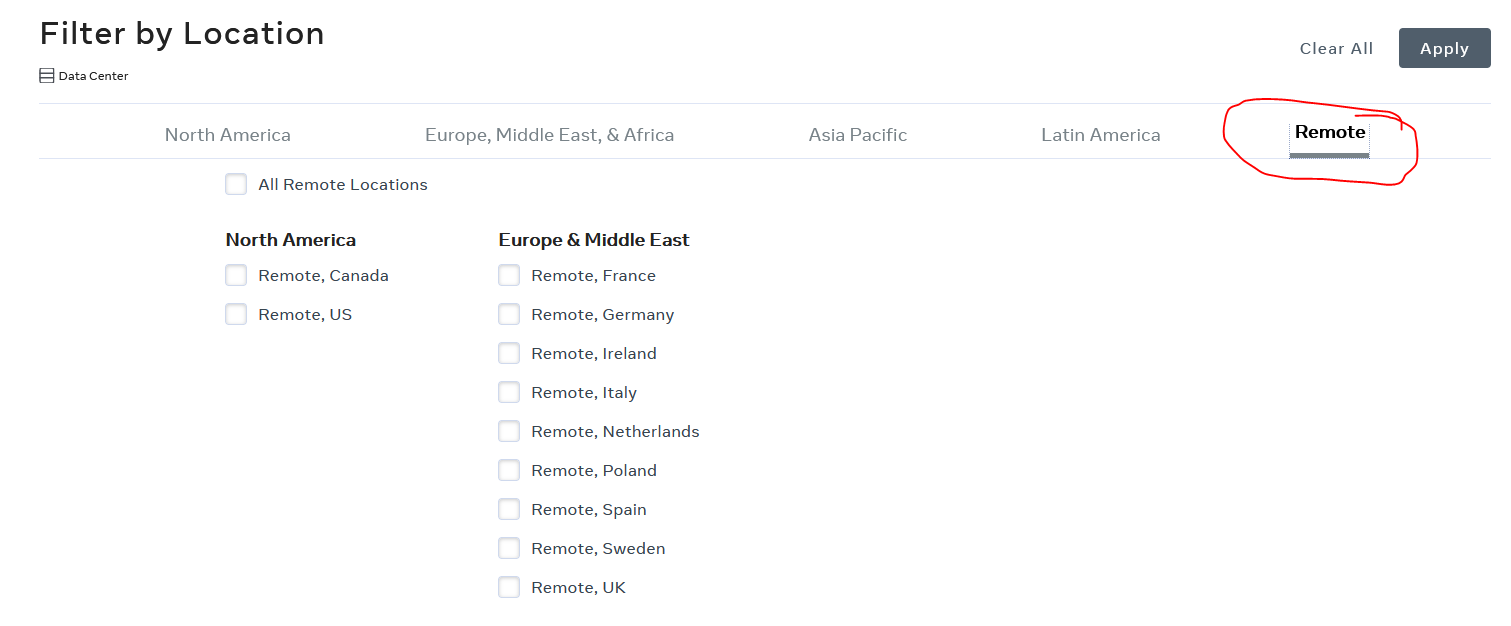Click the Data Center icon
Screen dimensions: 1511x626
[45, 75]
